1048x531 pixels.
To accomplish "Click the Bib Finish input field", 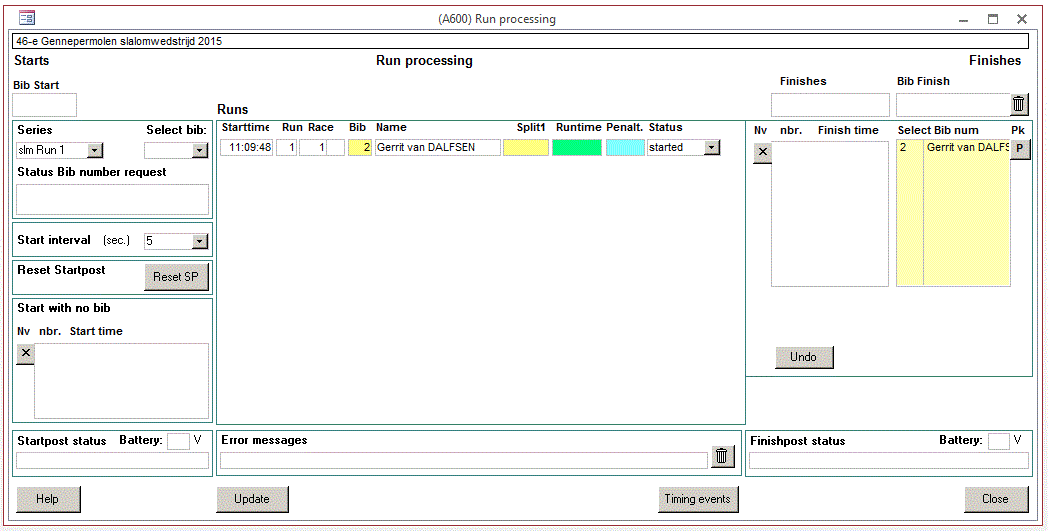I will coord(953,105).
